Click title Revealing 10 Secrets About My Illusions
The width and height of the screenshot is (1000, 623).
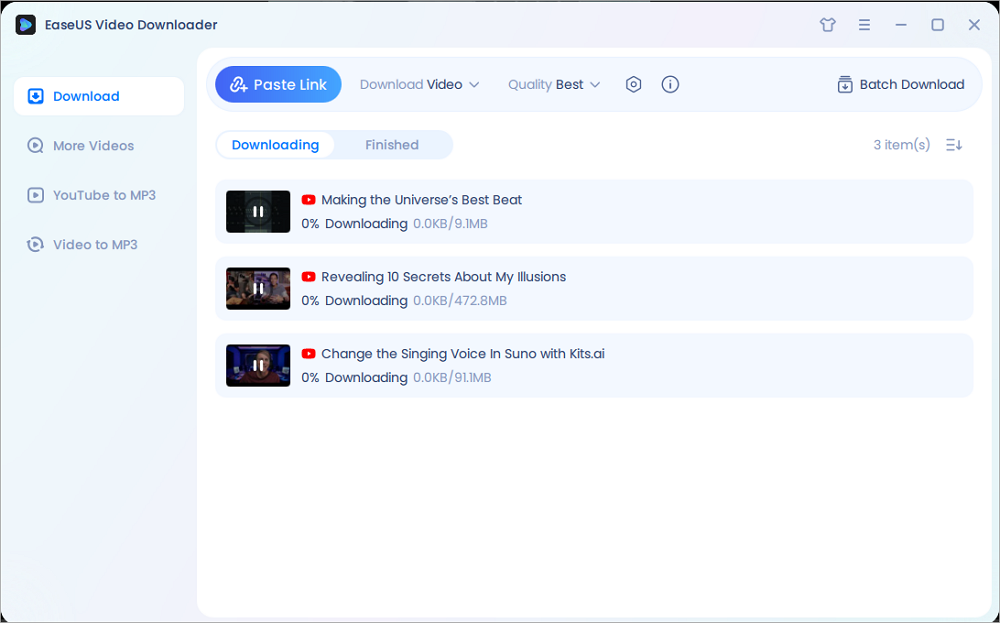pos(443,277)
